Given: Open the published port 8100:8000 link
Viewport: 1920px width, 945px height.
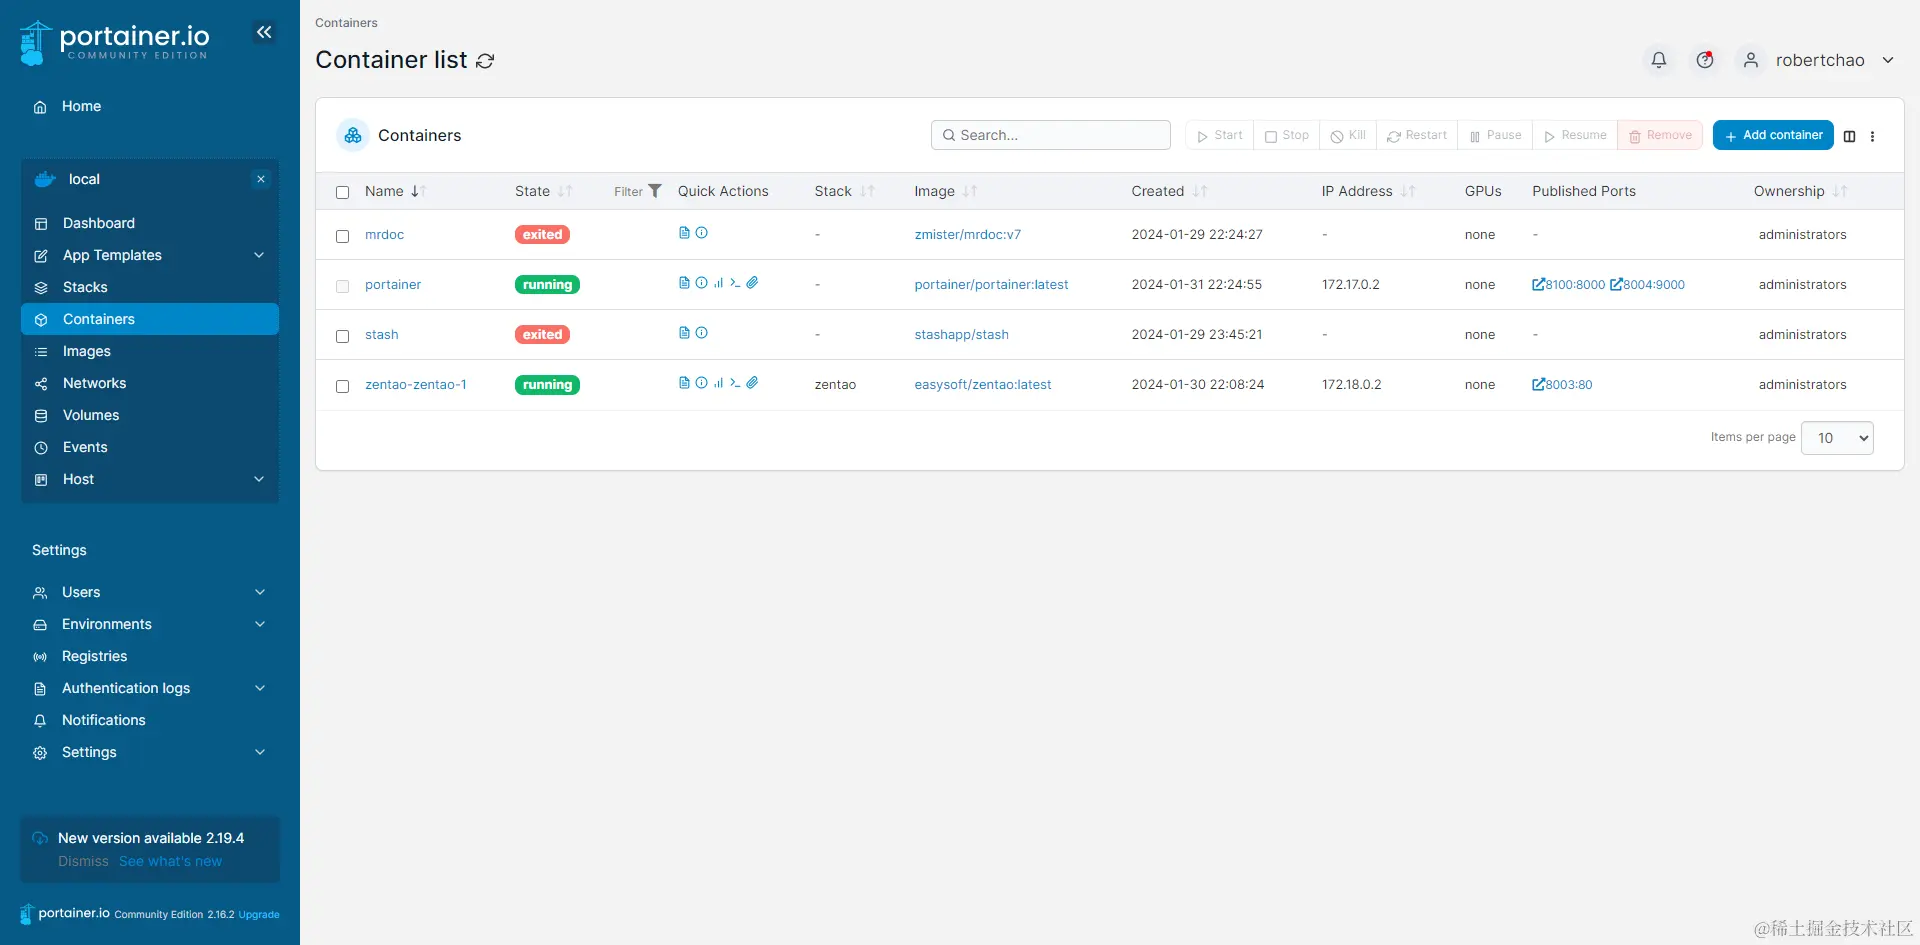Looking at the screenshot, I should point(1568,284).
